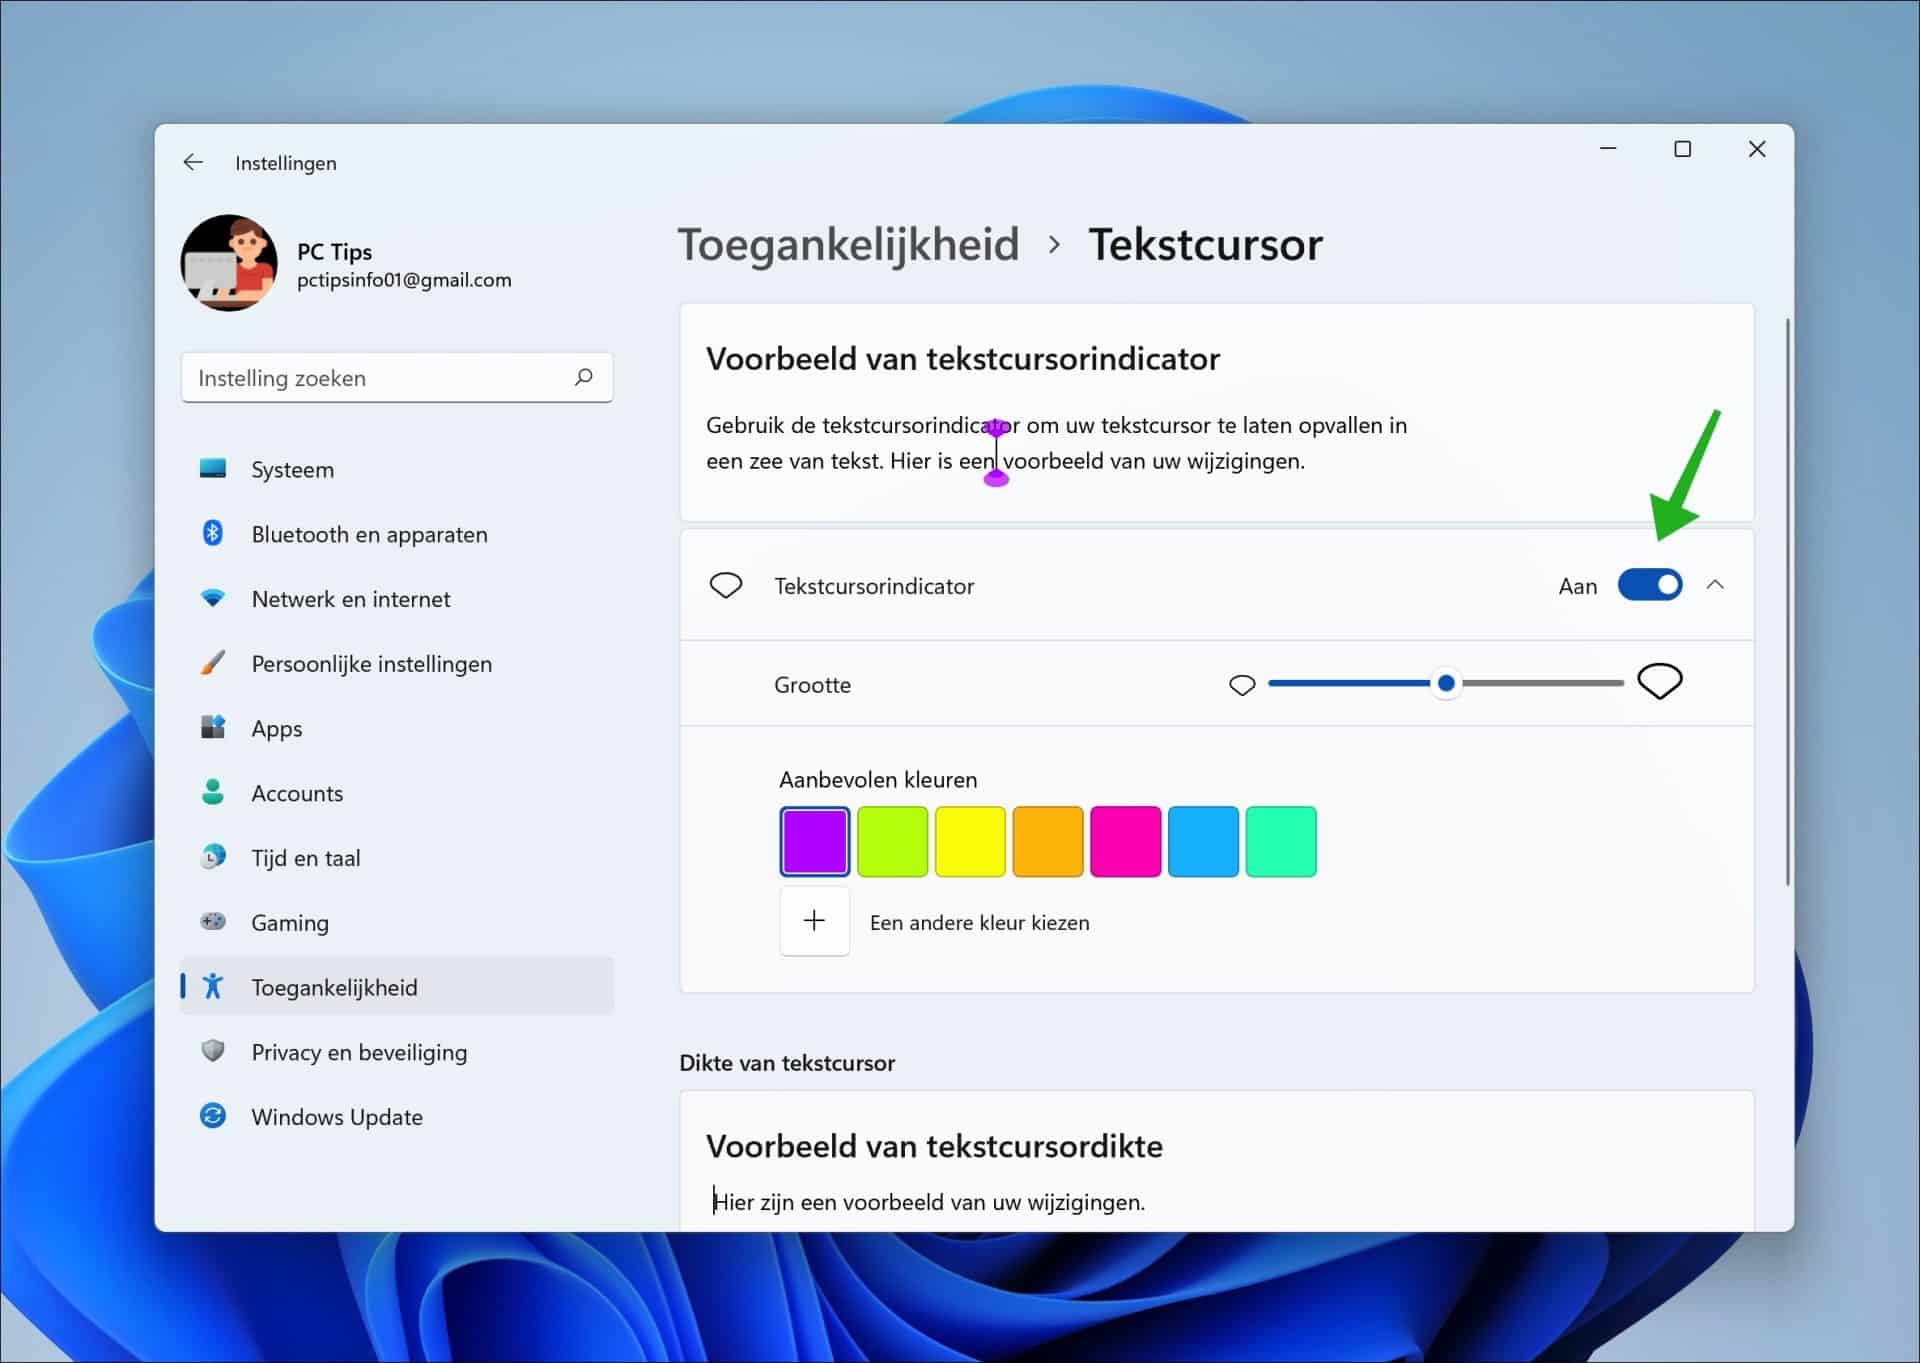This screenshot has width=1920, height=1363.
Task: Click the Apps icon in the sidebar
Action: pyautogui.click(x=213, y=727)
